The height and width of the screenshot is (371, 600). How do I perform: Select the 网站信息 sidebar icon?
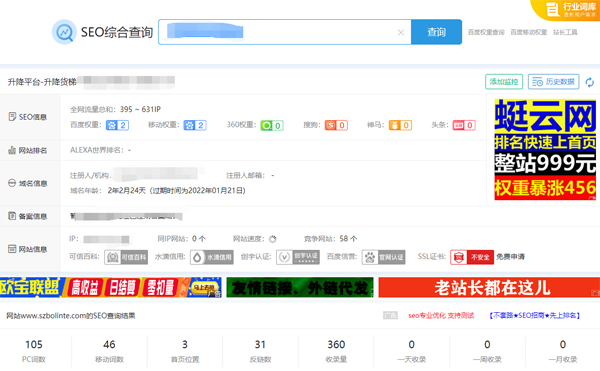point(12,249)
